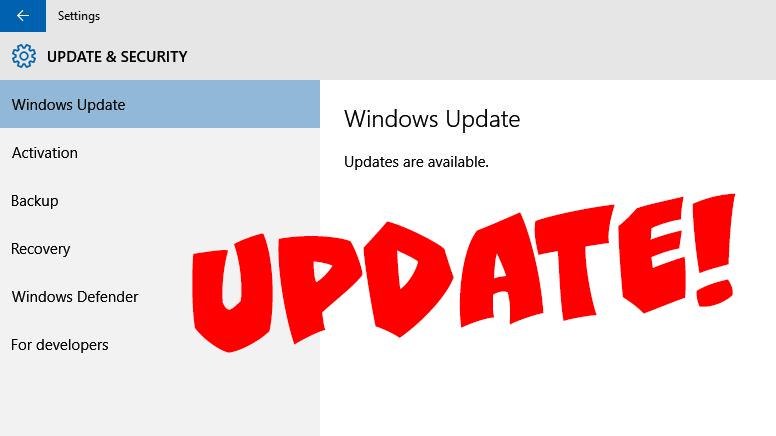Click the red letter U graphic
Viewport: 776px width, 436px height.
point(233,293)
